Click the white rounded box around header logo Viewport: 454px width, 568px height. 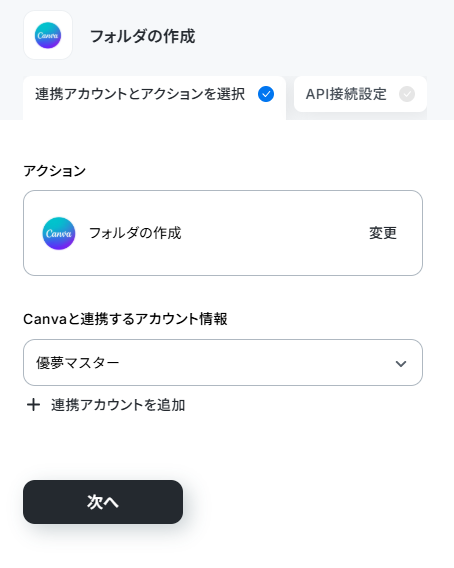point(48,35)
